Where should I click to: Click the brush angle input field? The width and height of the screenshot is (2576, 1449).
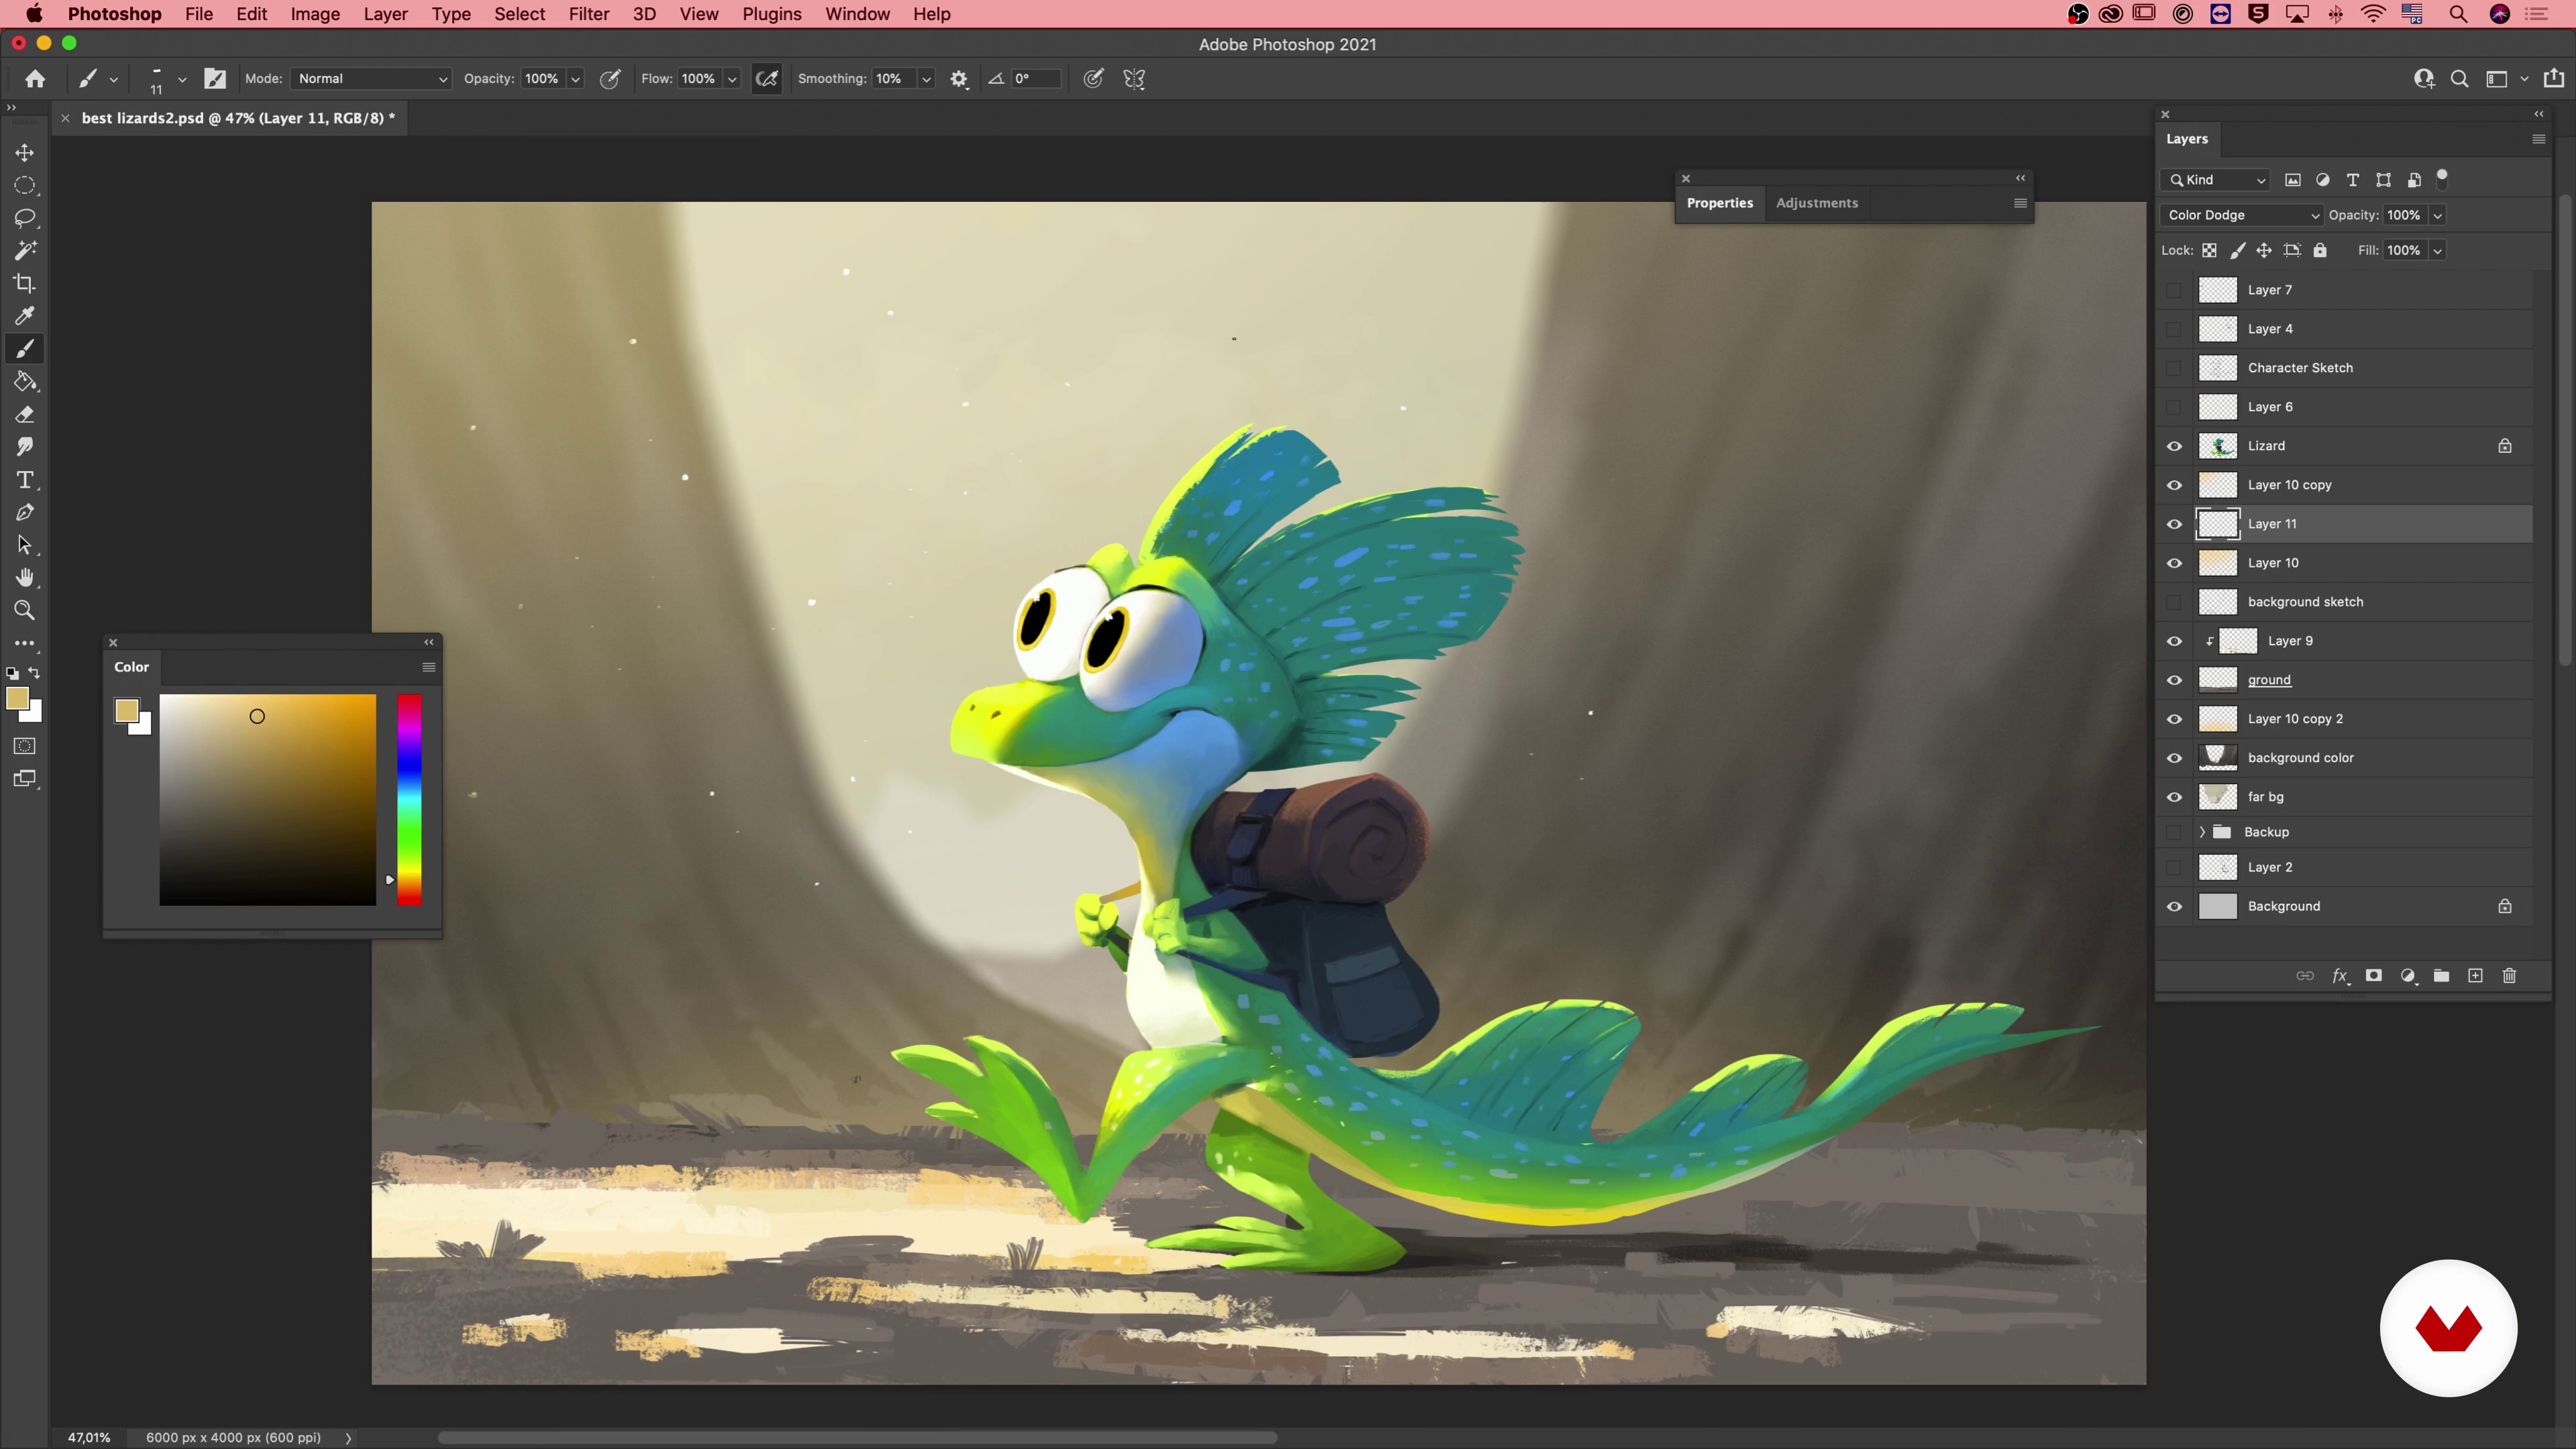click(x=1035, y=79)
